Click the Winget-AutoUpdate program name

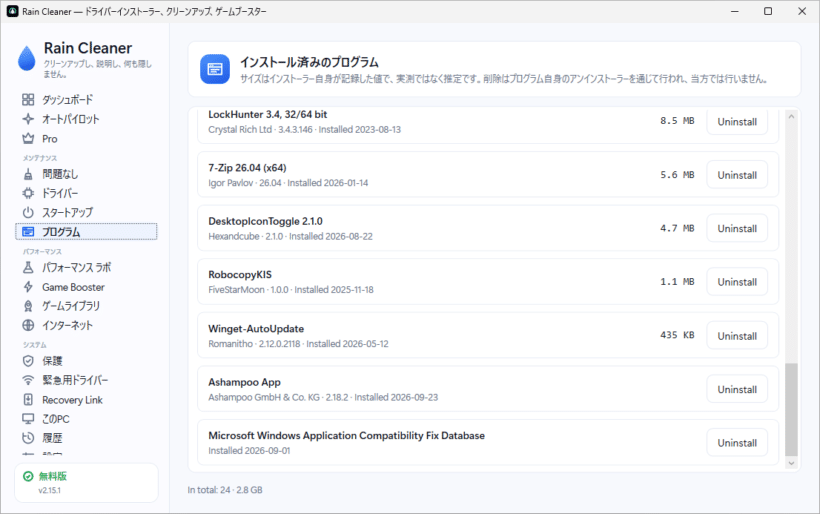(x=256, y=329)
